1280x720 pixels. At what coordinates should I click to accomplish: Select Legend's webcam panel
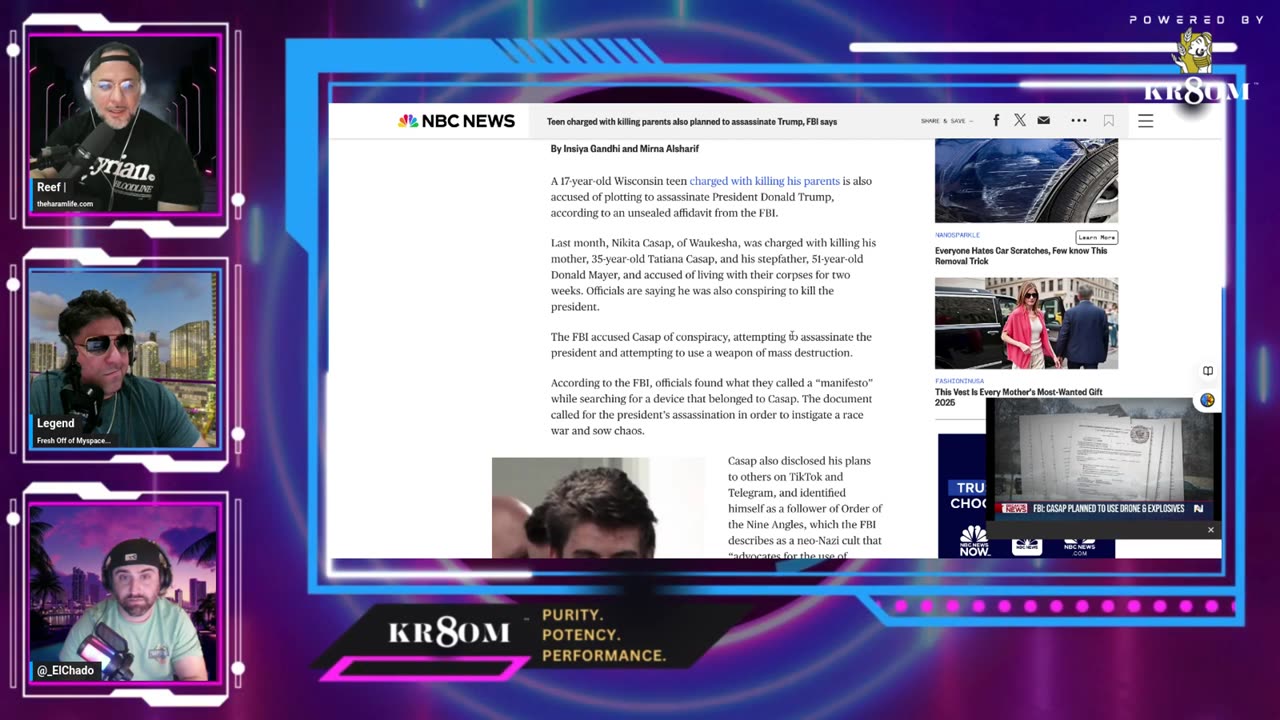pos(124,360)
